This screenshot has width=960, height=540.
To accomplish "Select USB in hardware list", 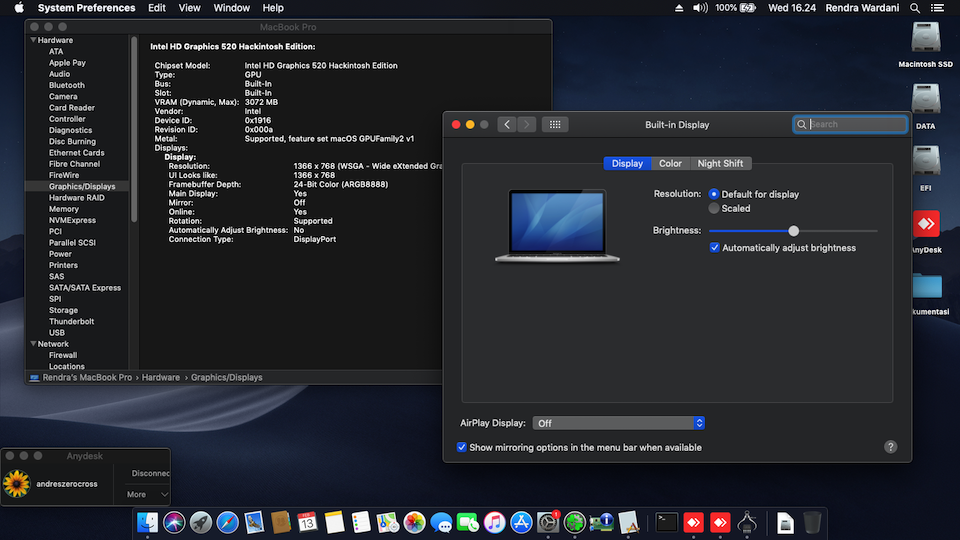I will pos(56,332).
